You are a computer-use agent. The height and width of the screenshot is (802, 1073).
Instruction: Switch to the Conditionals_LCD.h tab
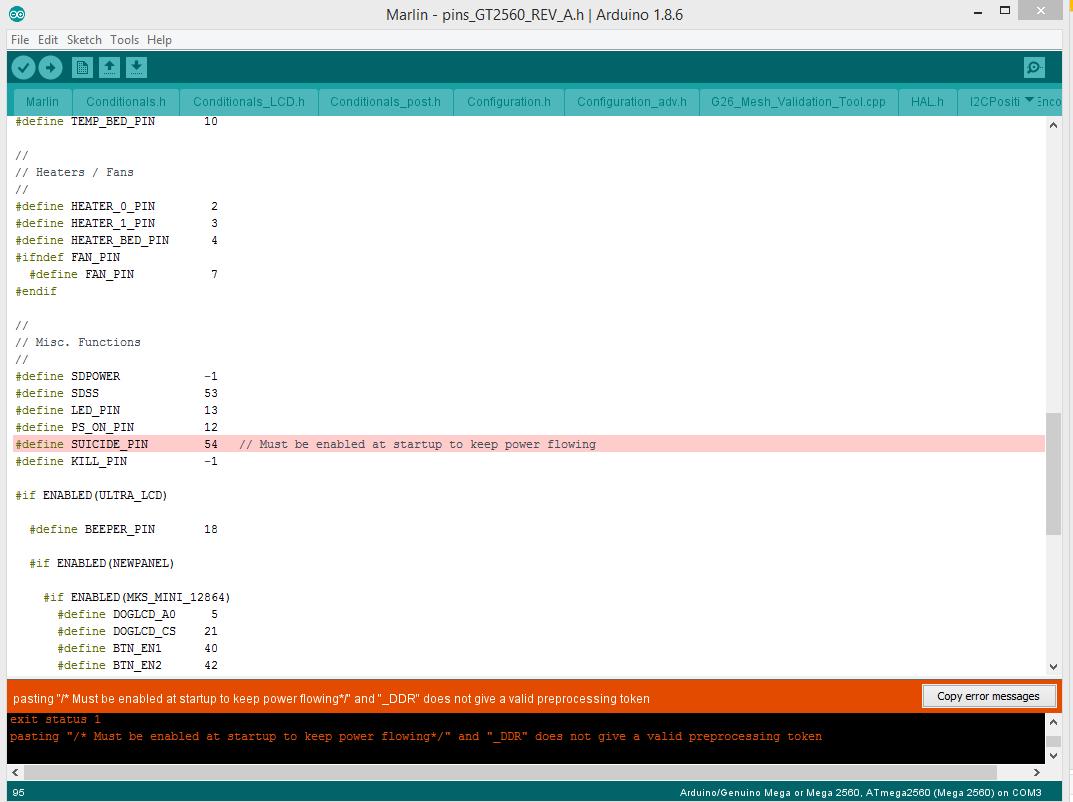pos(249,102)
